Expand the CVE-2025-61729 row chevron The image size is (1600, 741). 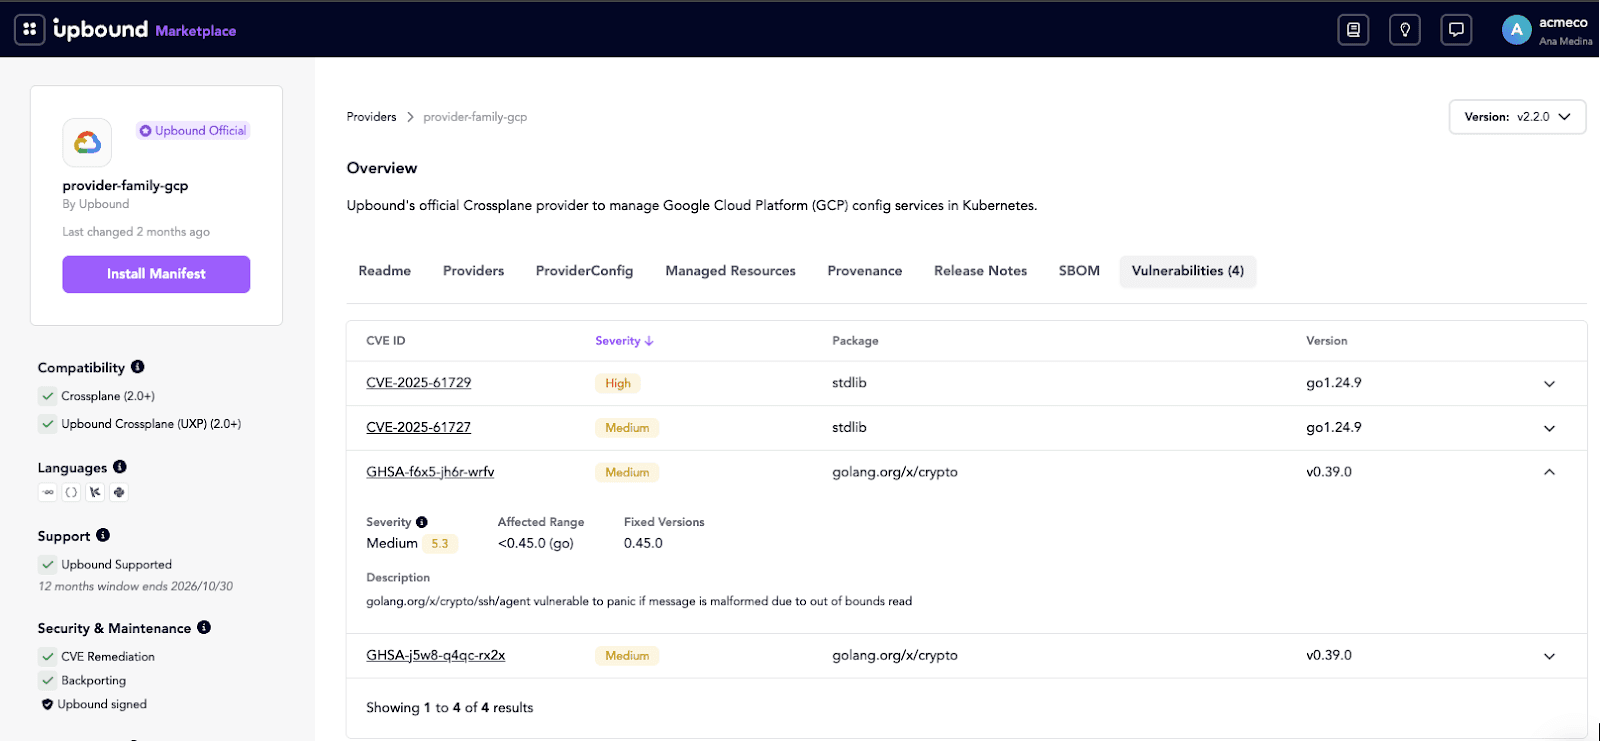[1549, 384]
